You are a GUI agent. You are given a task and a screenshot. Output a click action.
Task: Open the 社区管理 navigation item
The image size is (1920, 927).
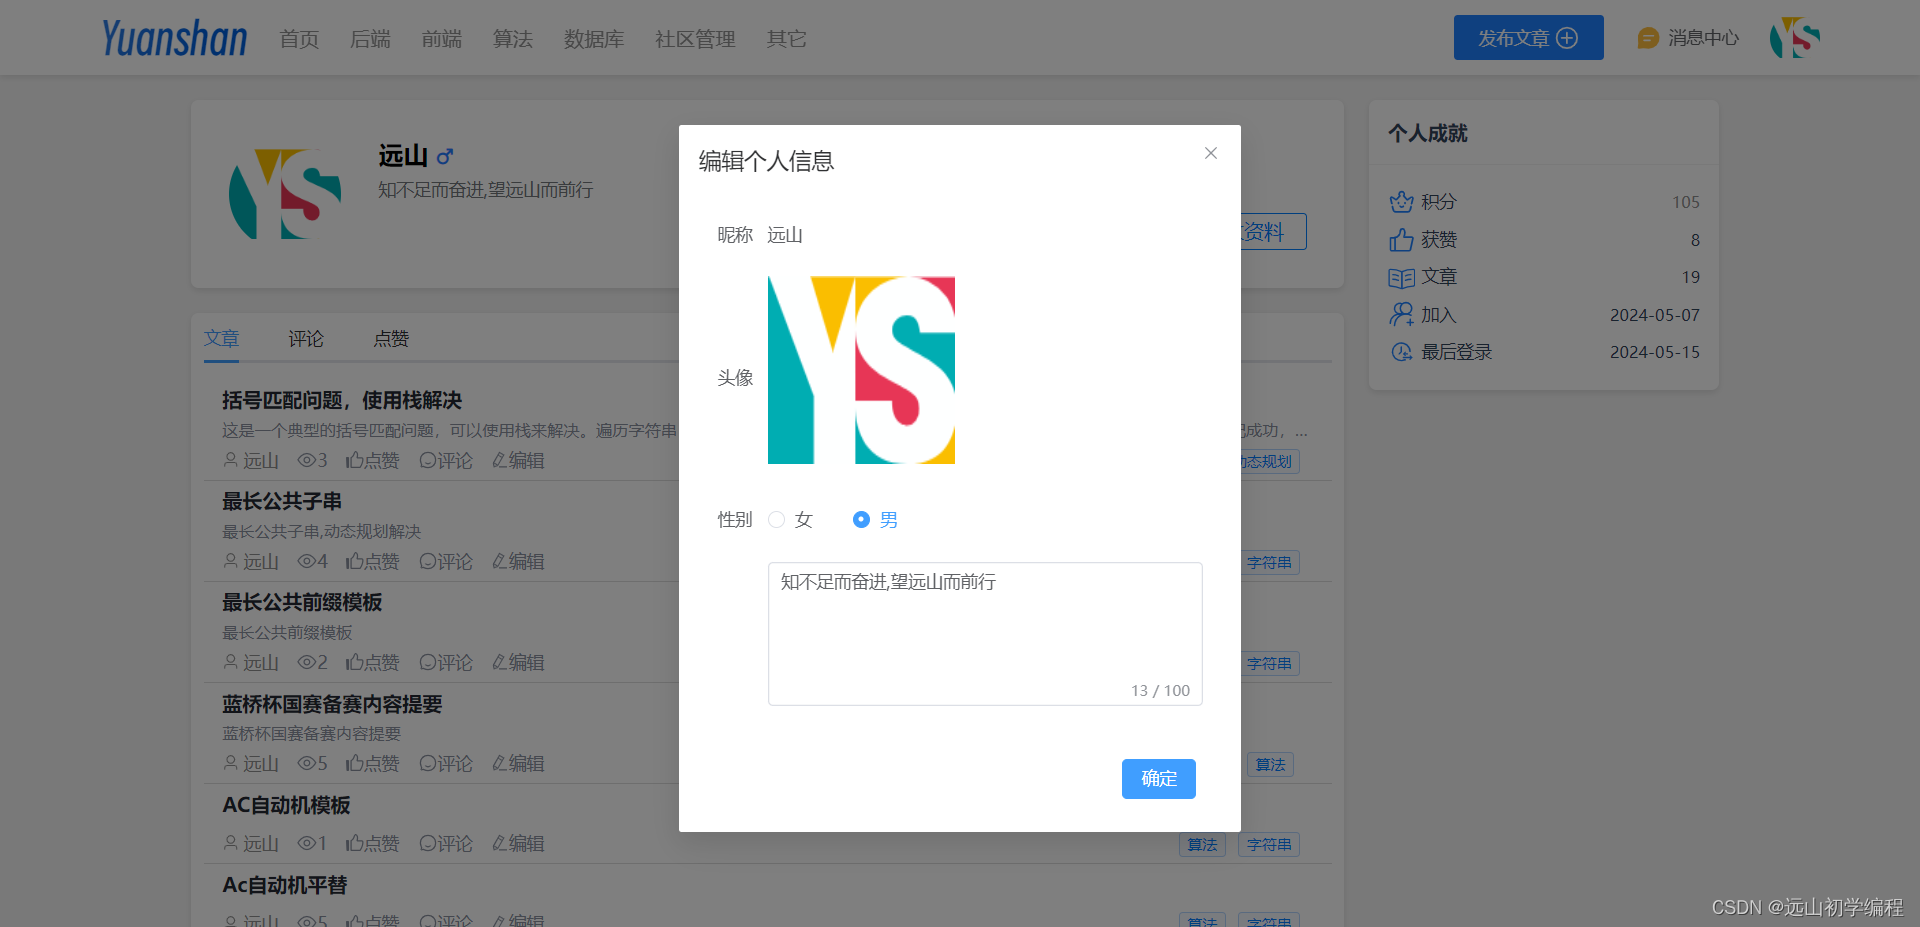click(695, 39)
